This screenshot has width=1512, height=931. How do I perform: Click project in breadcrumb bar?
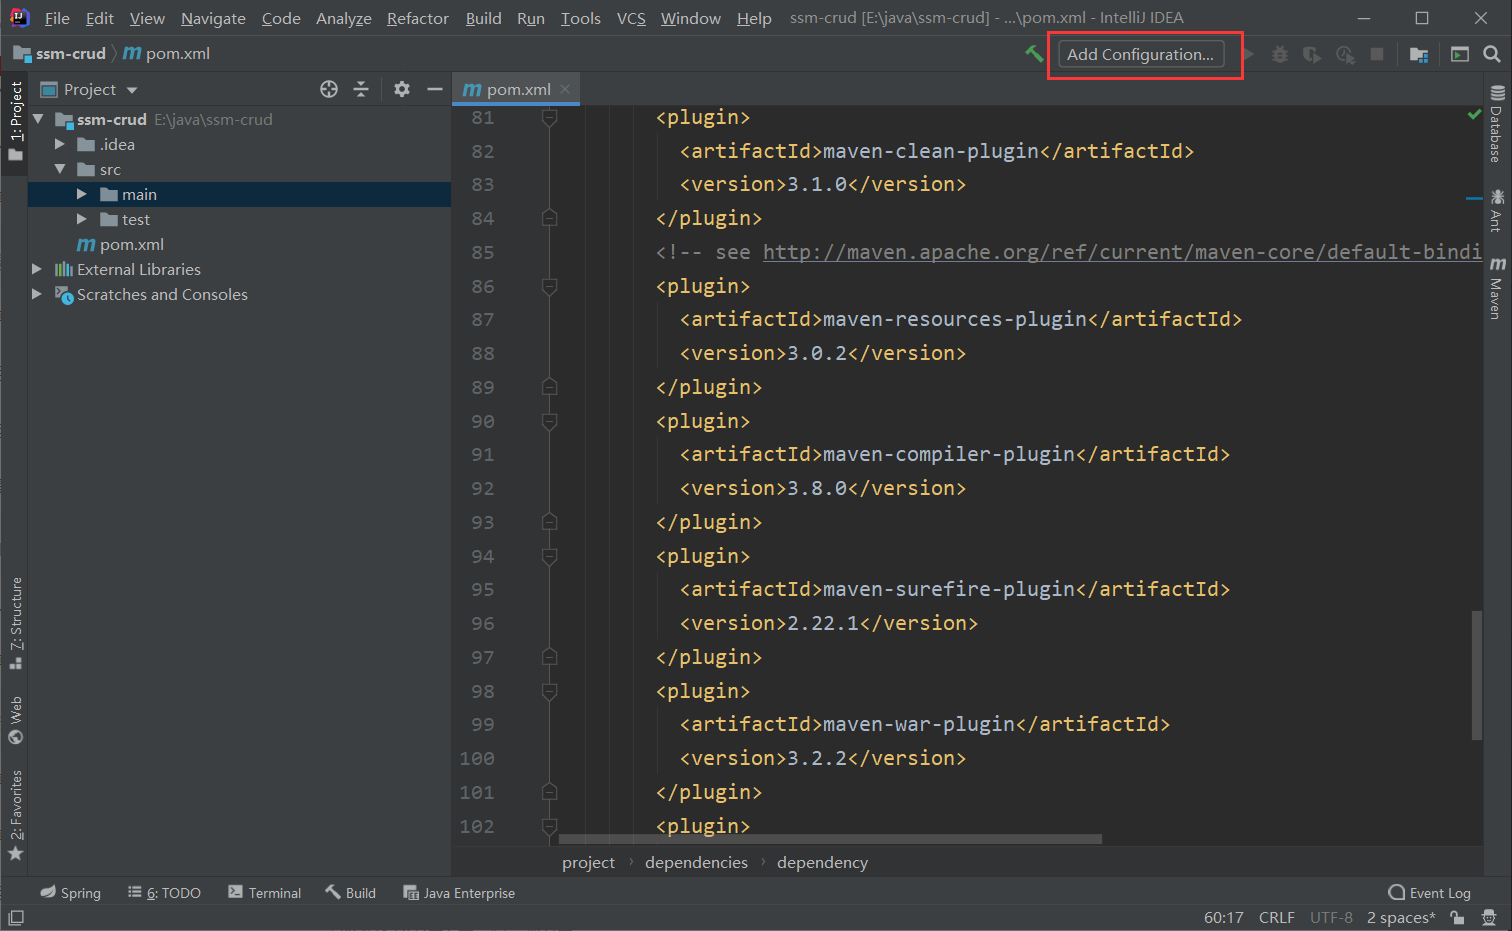[588, 862]
